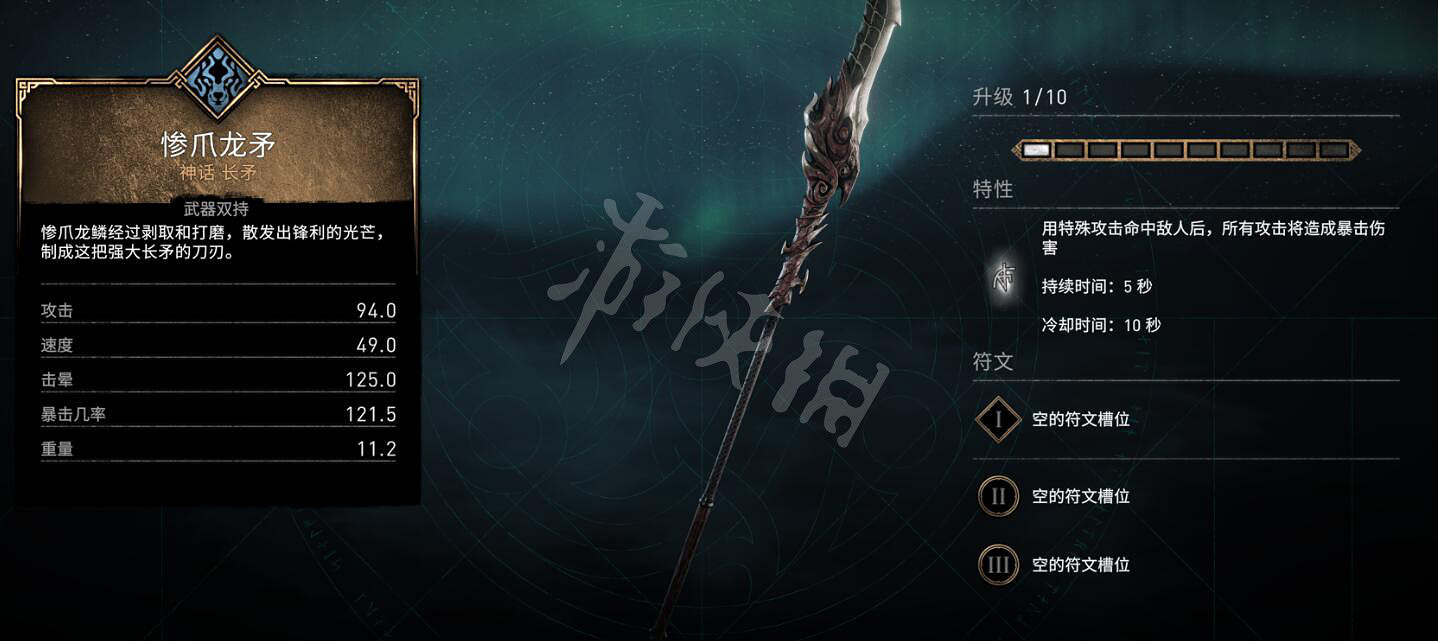Click the 暴击几率 121.5 stat row
1438x641 pixels.
[218, 414]
